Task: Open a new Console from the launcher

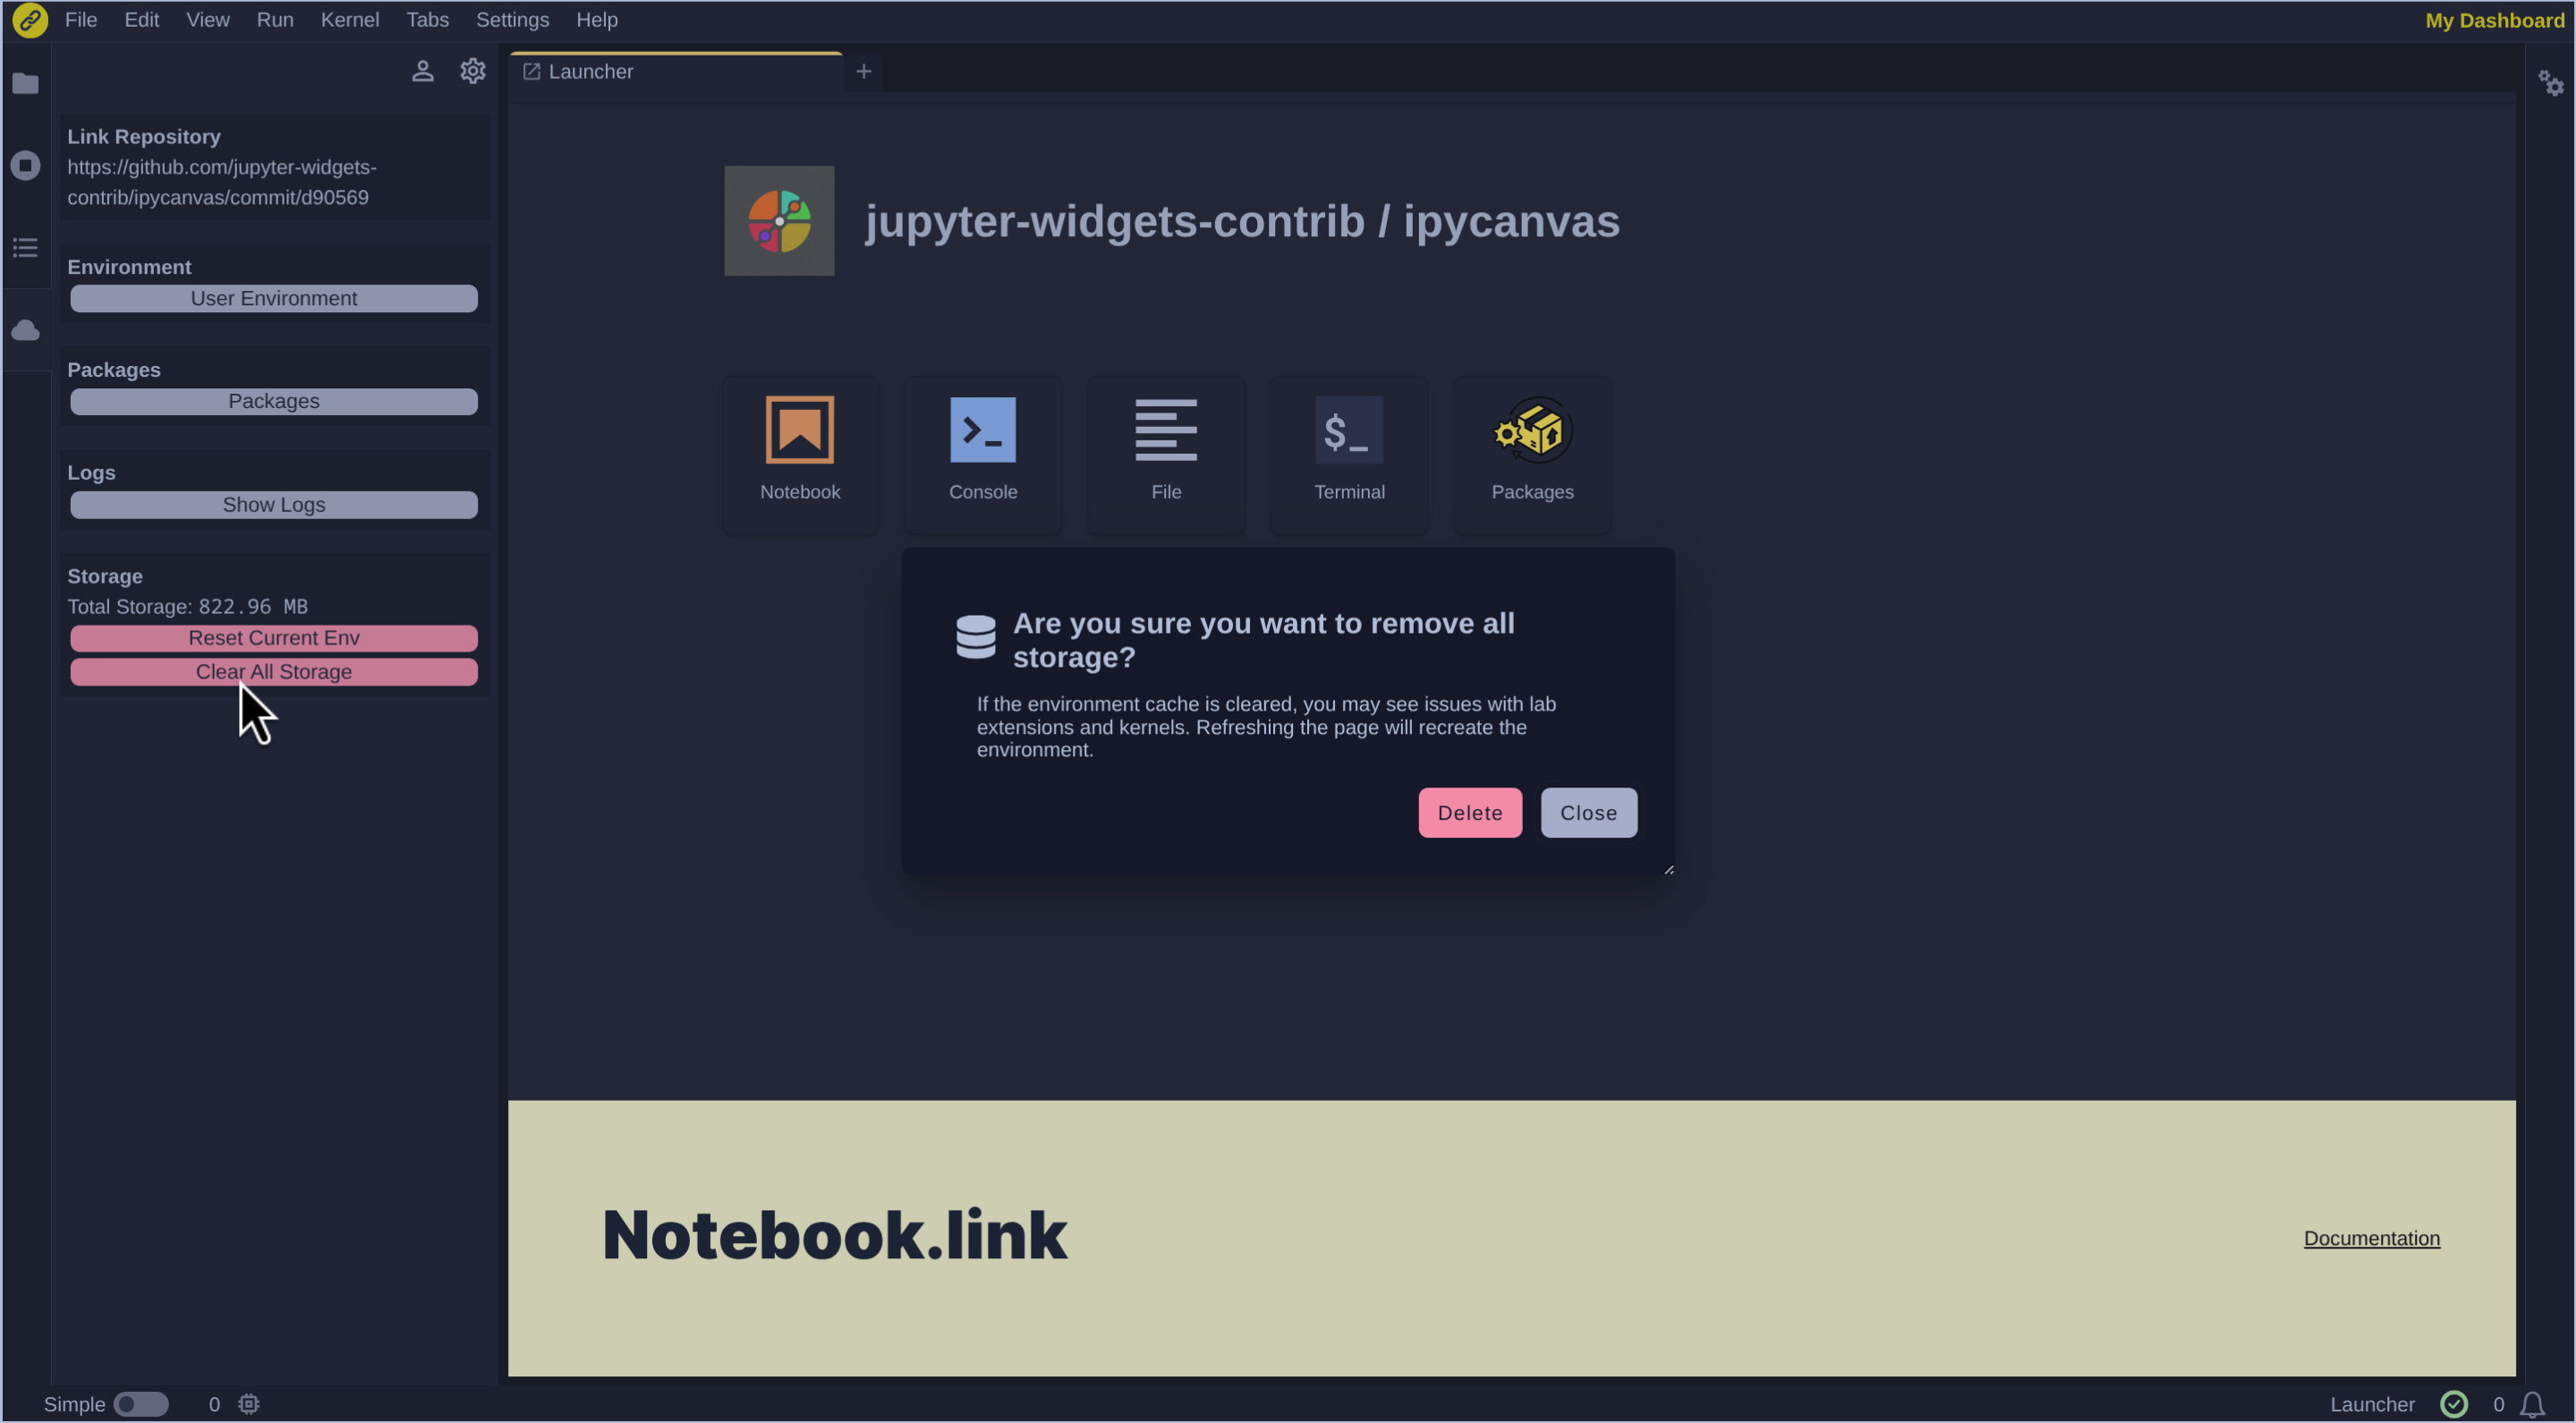Action: click(x=982, y=453)
